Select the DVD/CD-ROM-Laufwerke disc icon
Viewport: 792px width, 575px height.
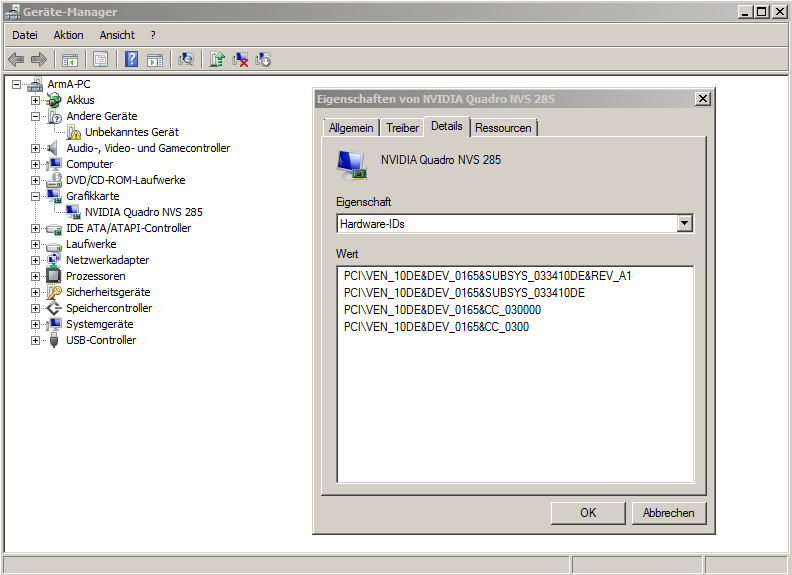pos(54,180)
